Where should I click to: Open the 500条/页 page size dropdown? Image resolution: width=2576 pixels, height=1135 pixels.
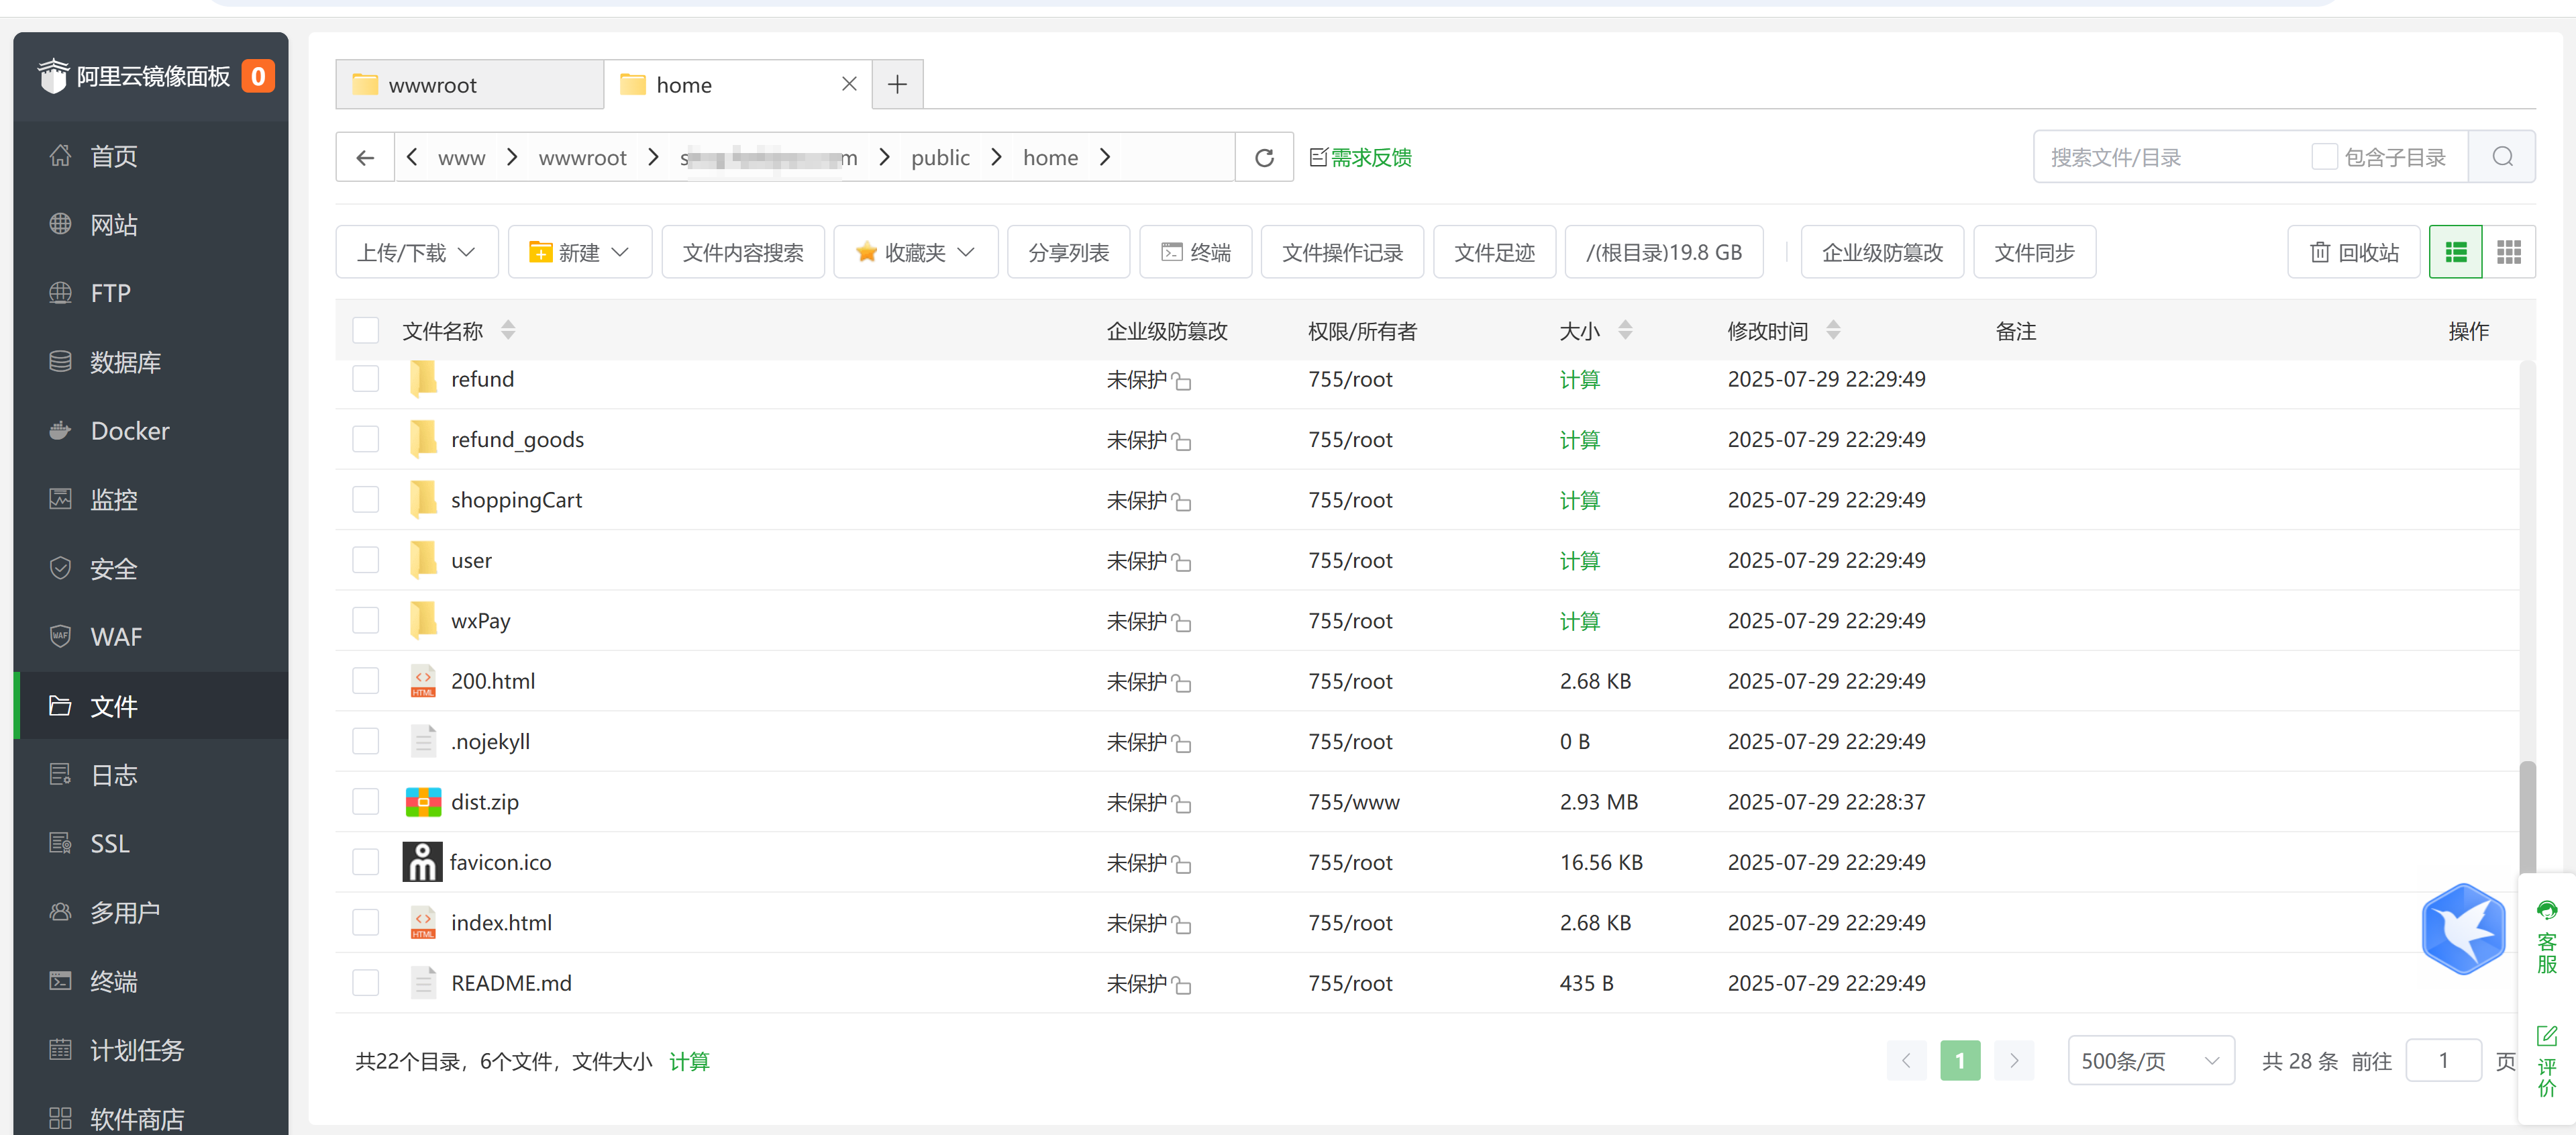(2150, 1061)
